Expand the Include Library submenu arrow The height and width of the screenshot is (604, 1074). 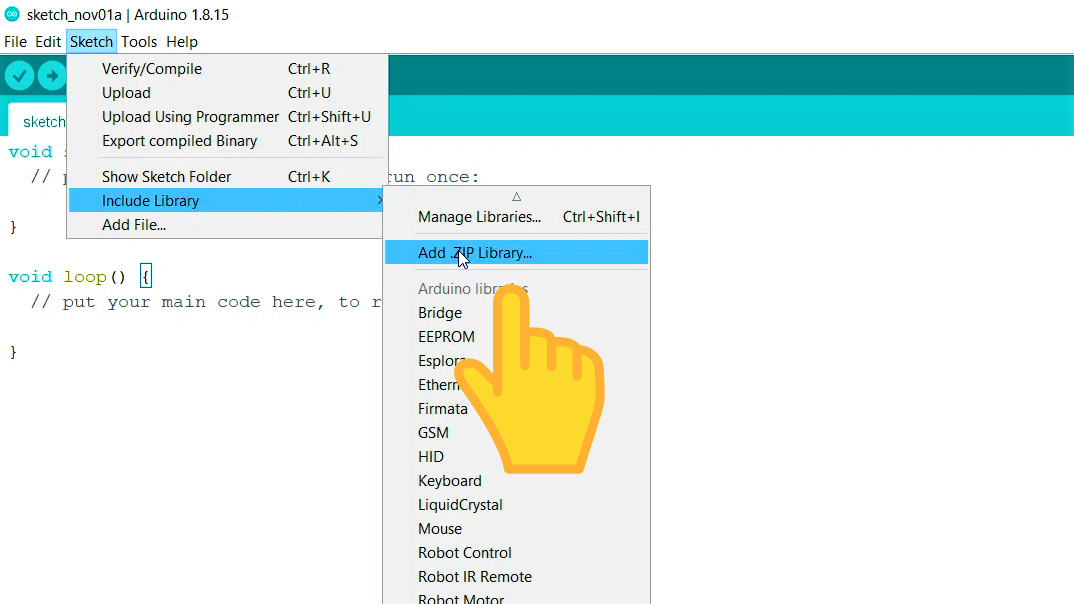pos(379,200)
